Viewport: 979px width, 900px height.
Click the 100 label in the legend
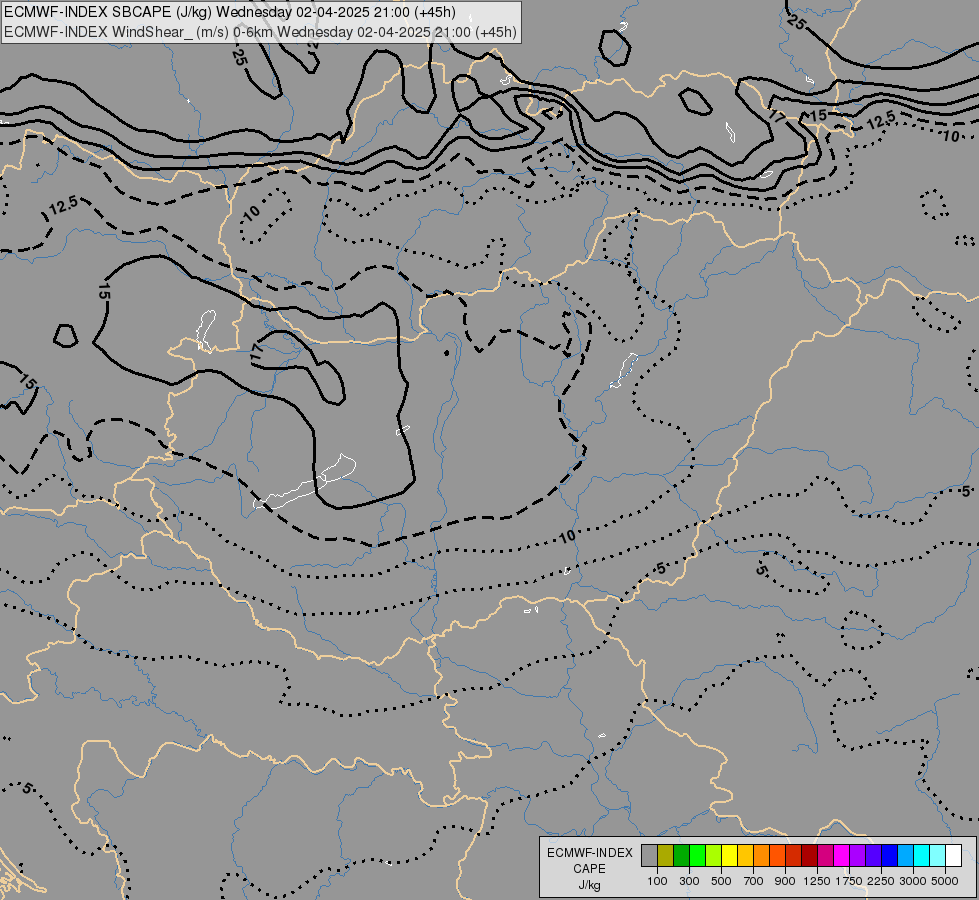(x=657, y=881)
